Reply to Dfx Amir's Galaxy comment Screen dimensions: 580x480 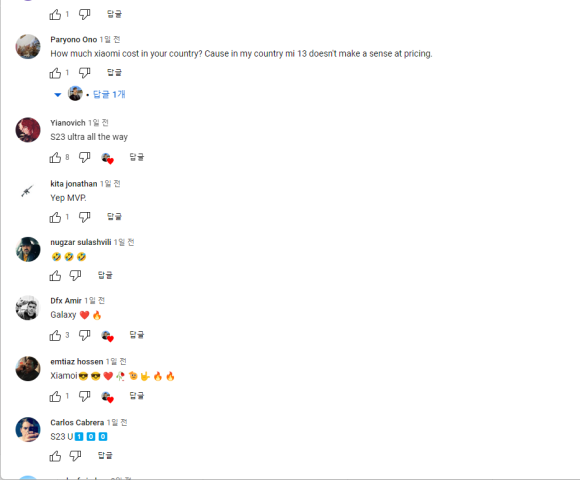point(136,335)
